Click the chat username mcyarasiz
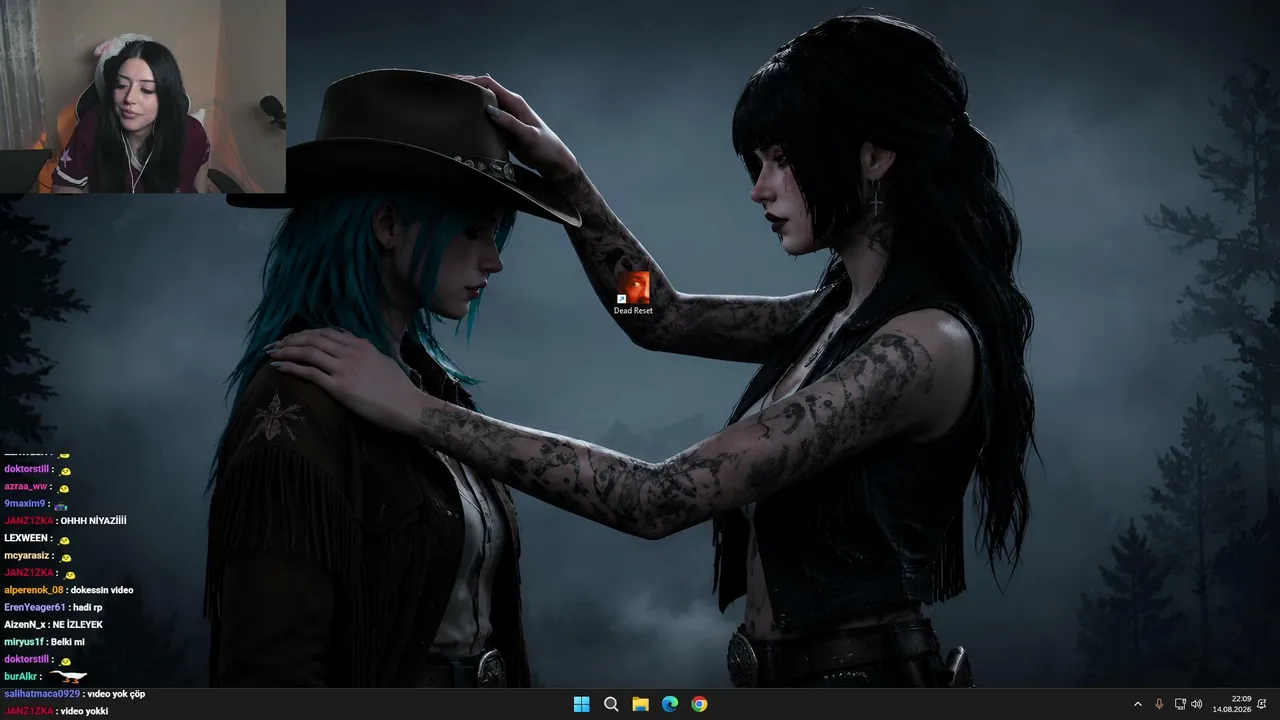The width and height of the screenshot is (1280, 720). pyautogui.click(x=28, y=556)
